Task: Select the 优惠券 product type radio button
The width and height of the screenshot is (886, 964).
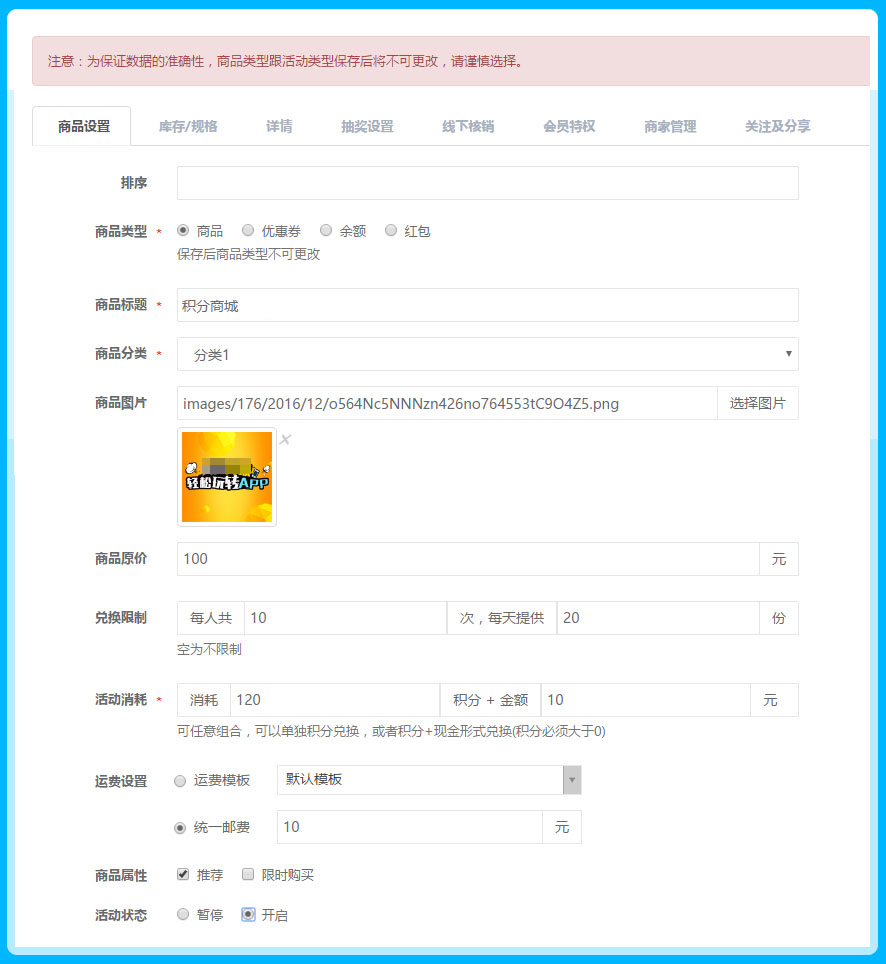Action: pos(248,231)
